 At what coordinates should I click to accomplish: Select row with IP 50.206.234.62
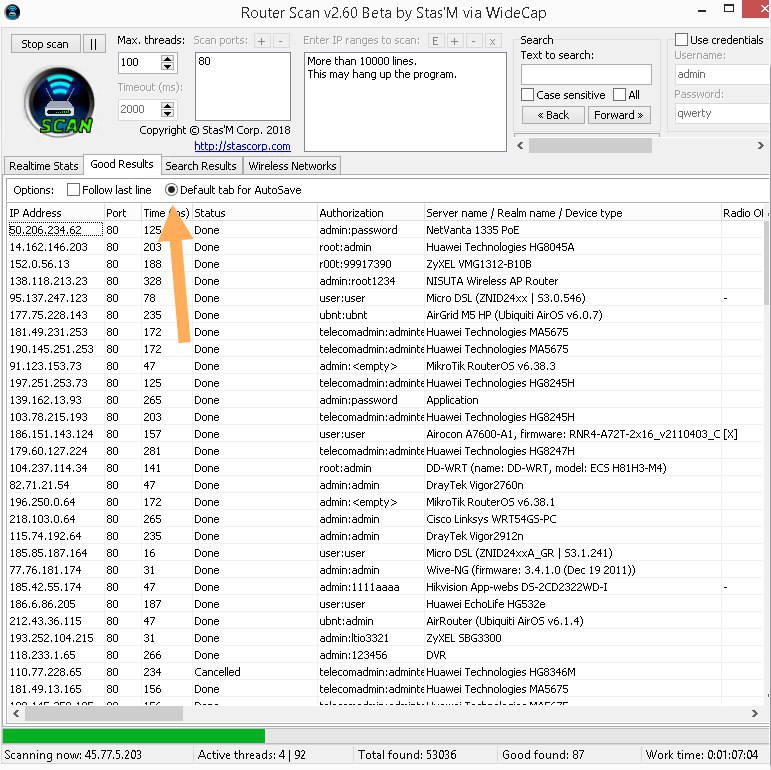pyautogui.click(x=386, y=230)
